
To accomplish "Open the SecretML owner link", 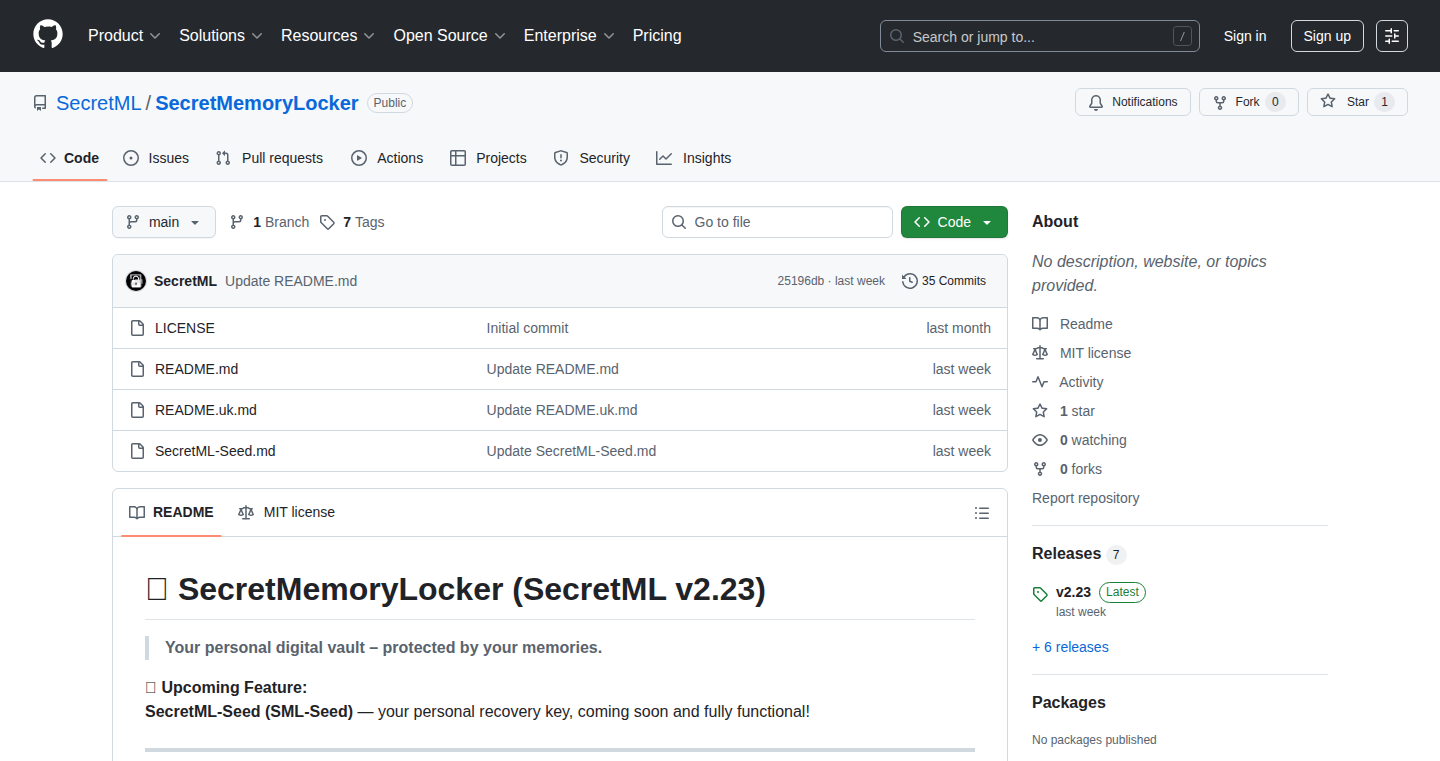I will [99, 103].
